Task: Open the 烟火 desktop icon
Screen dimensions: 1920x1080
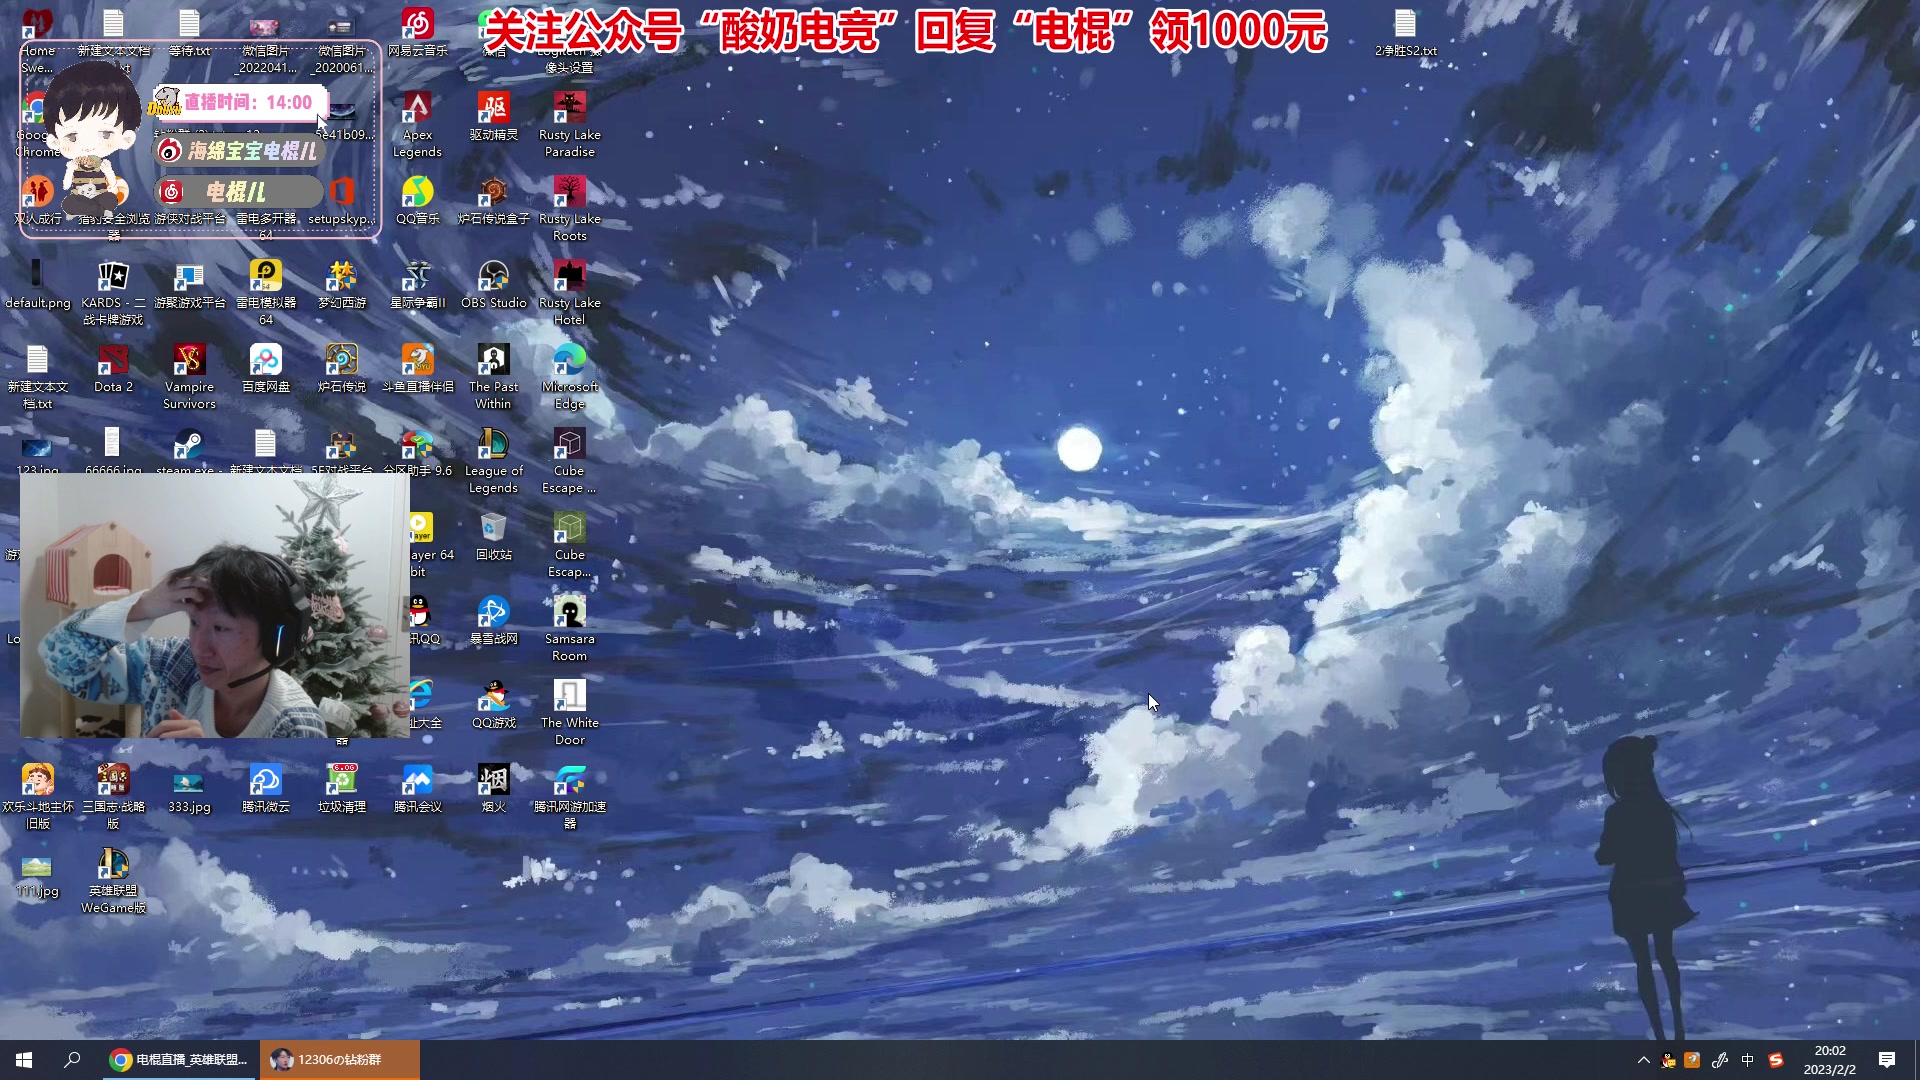Action: click(493, 788)
